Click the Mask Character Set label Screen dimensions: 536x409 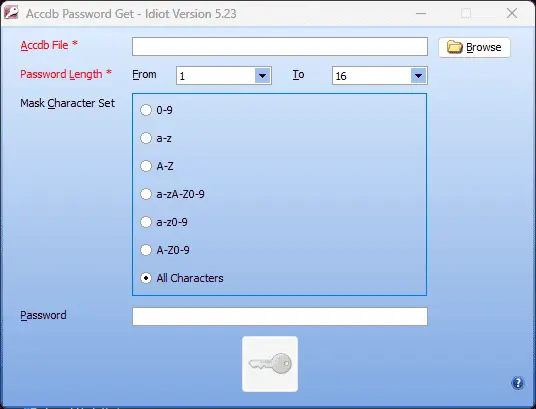67,103
